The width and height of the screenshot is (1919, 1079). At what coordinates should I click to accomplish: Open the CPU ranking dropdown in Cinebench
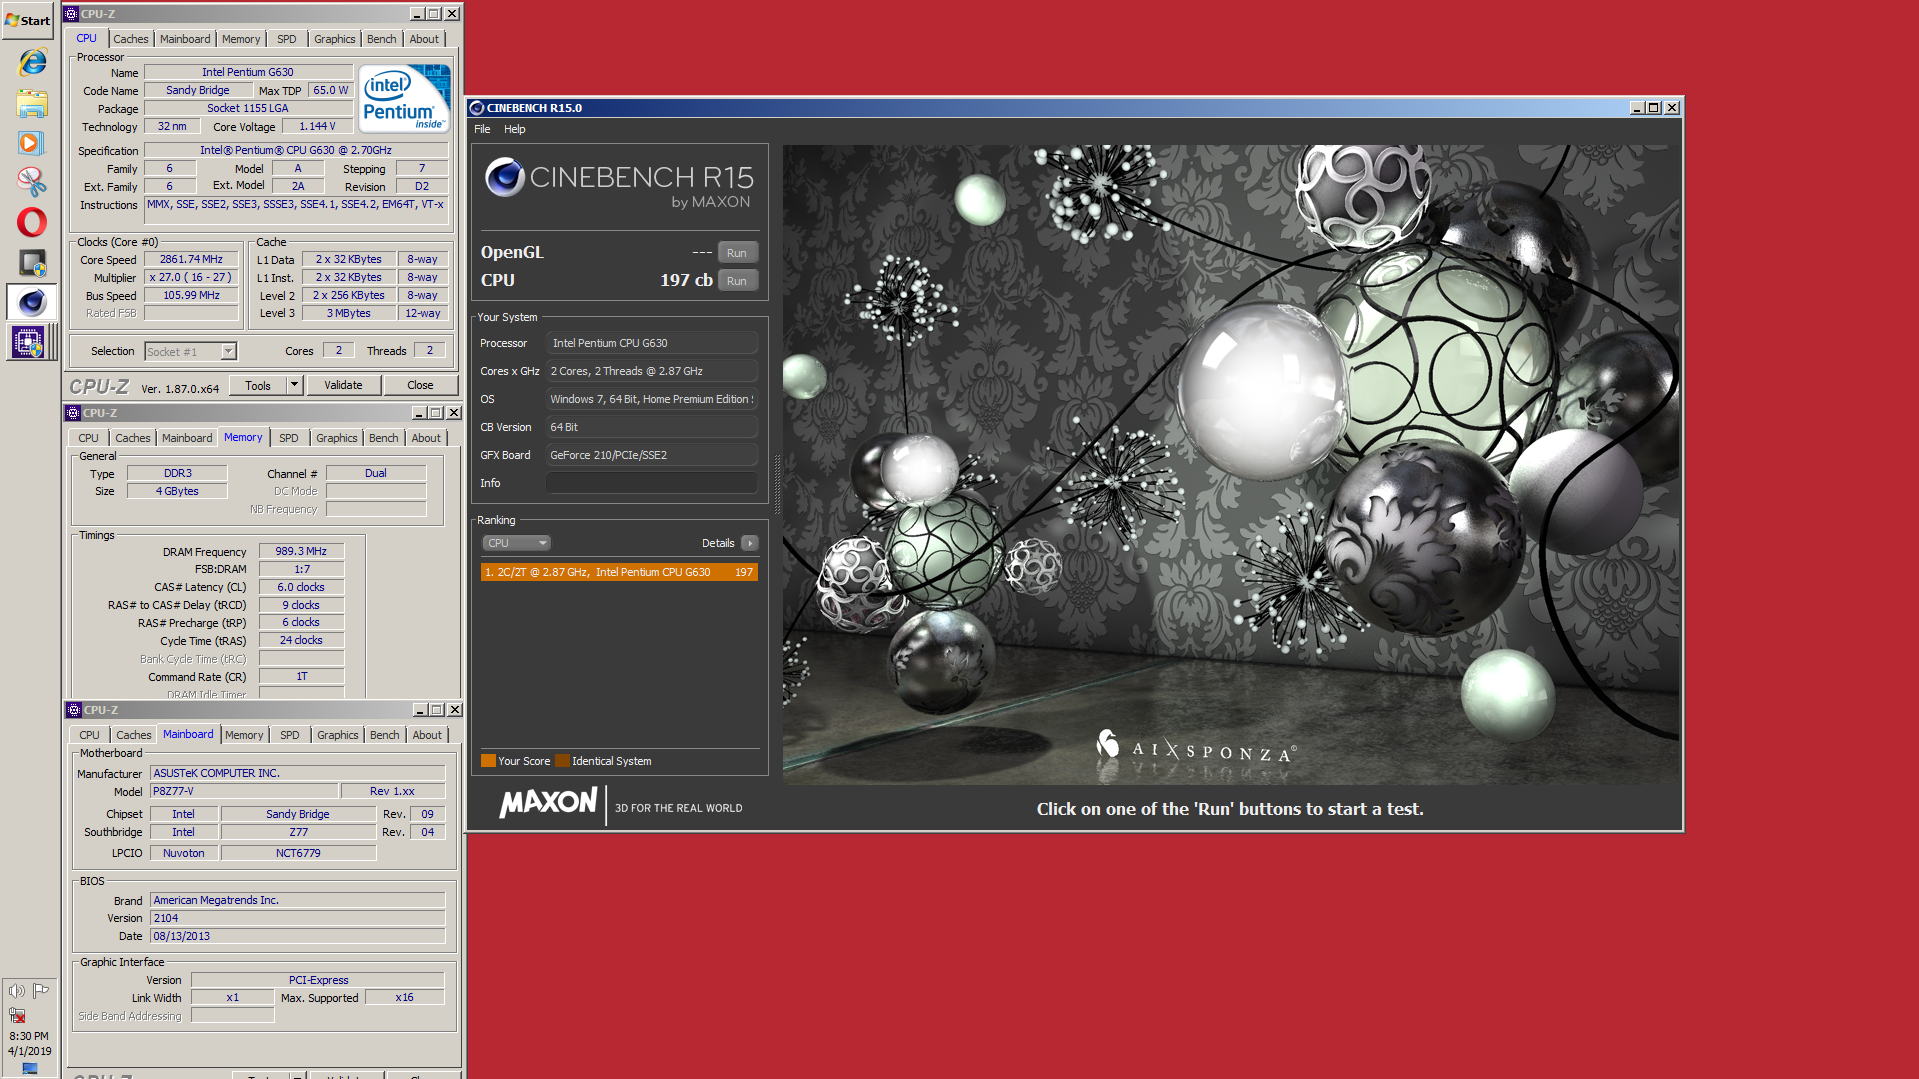(x=516, y=543)
